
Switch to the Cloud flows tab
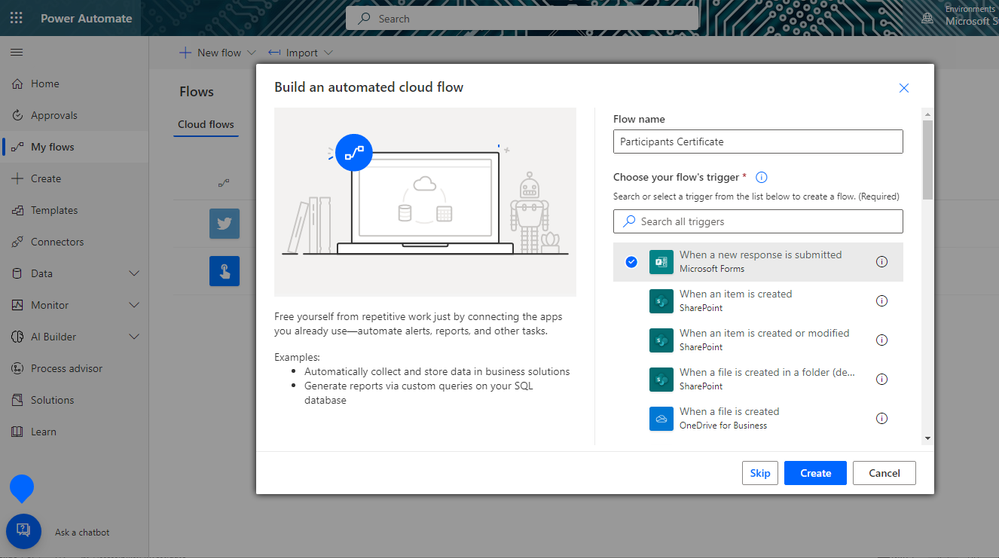point(205,124)
